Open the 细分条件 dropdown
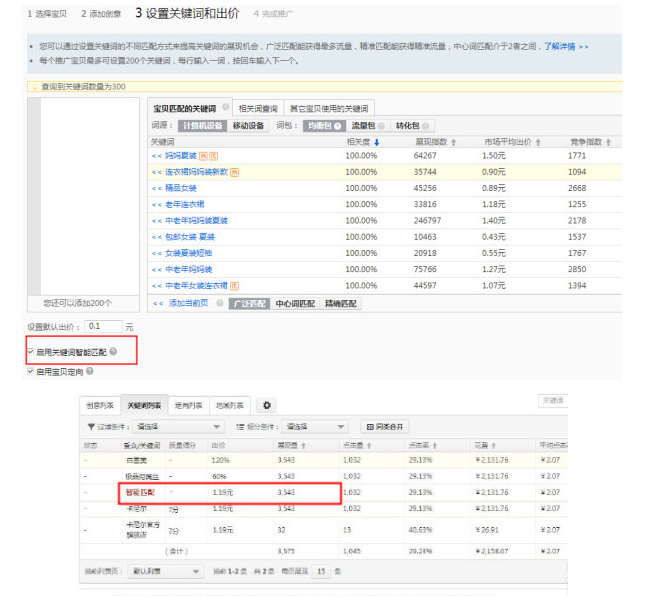 (313, 426)
